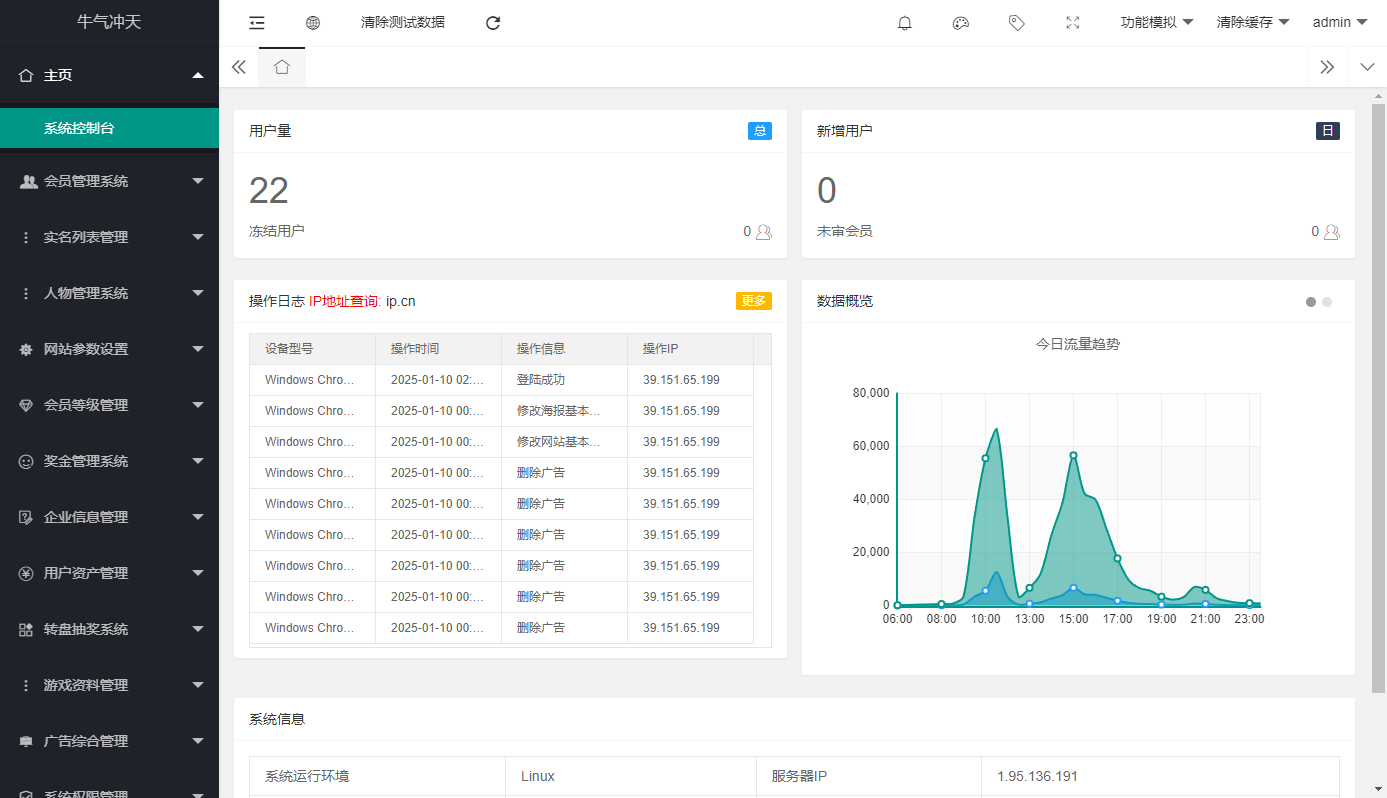Viewport: 1387px width, 798px height.
Task: Click the tag note icon
Action: click(x=1017, y=23)
